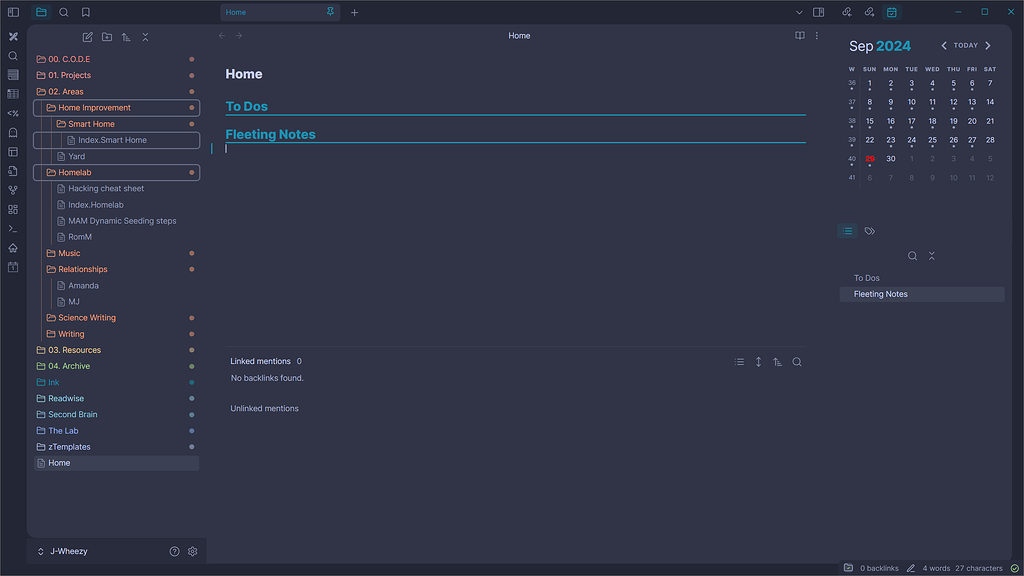Open the Tags view in the right panel
The height and width of the screenshot is (576, 1024).
tap(869, 230)
